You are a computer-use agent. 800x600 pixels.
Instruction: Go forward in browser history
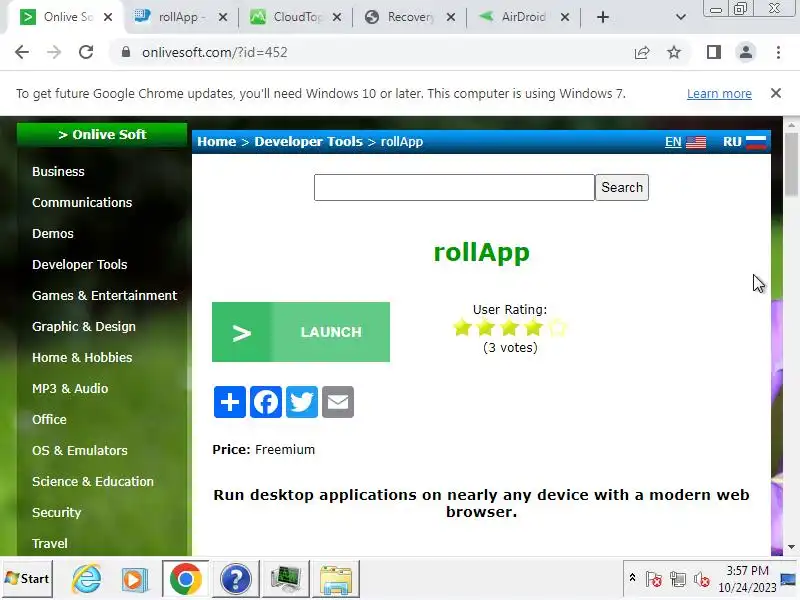(54, 52)
